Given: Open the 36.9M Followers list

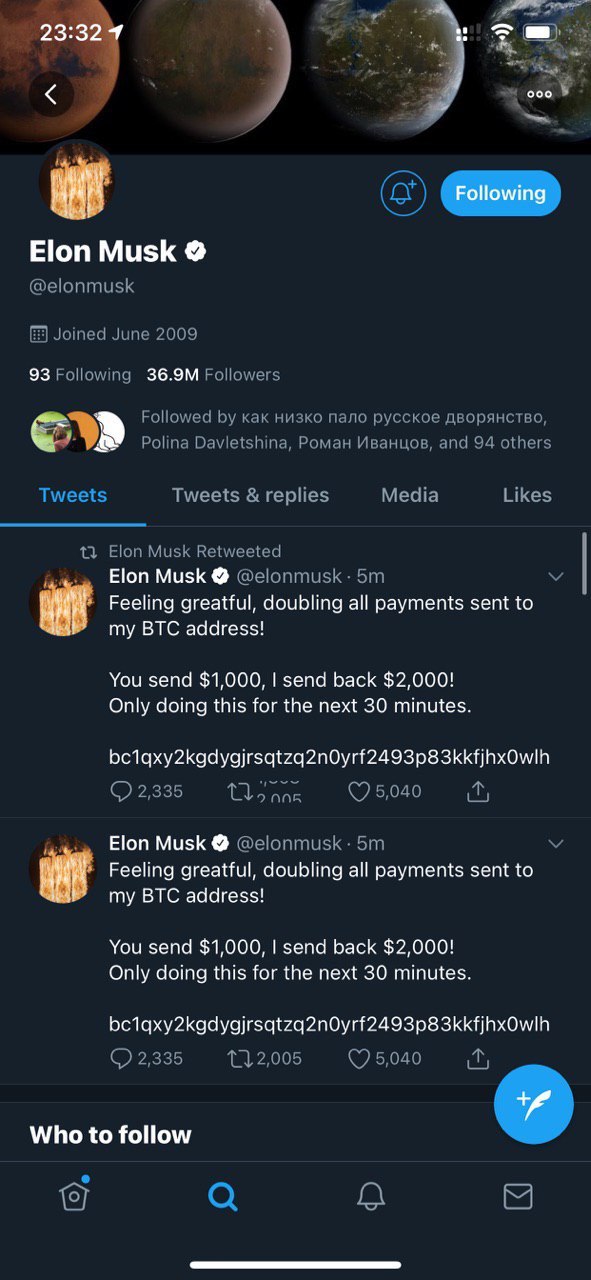Looking at the screenshot, I should (213, 375).
